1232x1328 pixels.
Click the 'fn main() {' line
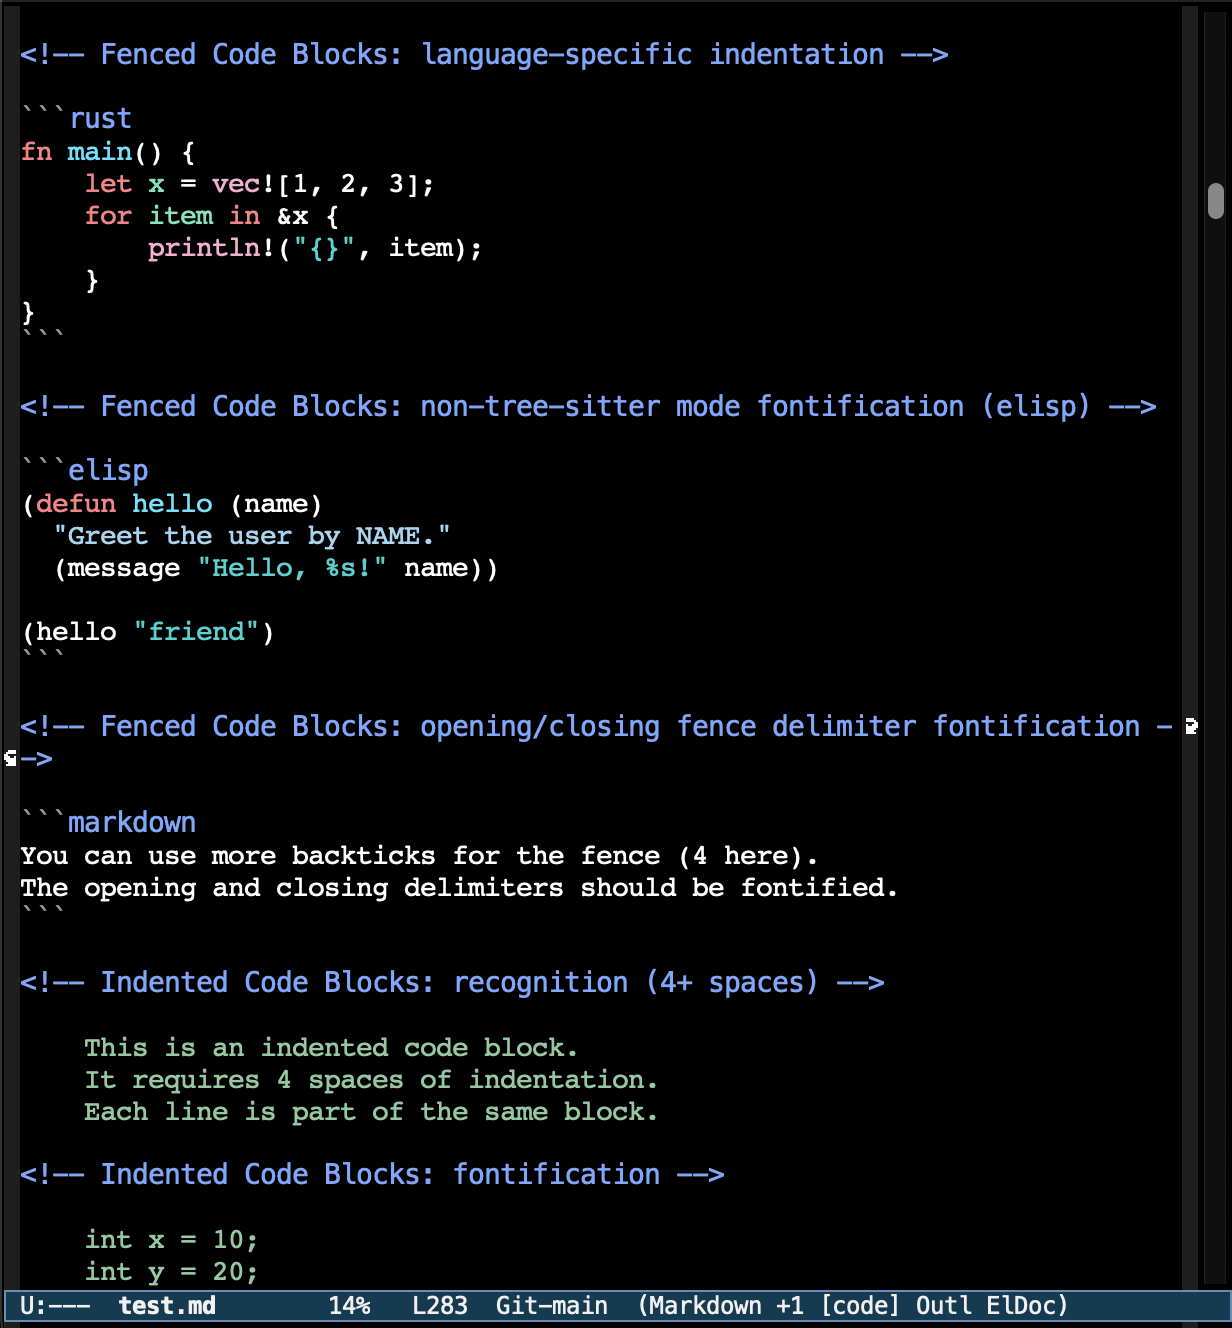point(108,152)
